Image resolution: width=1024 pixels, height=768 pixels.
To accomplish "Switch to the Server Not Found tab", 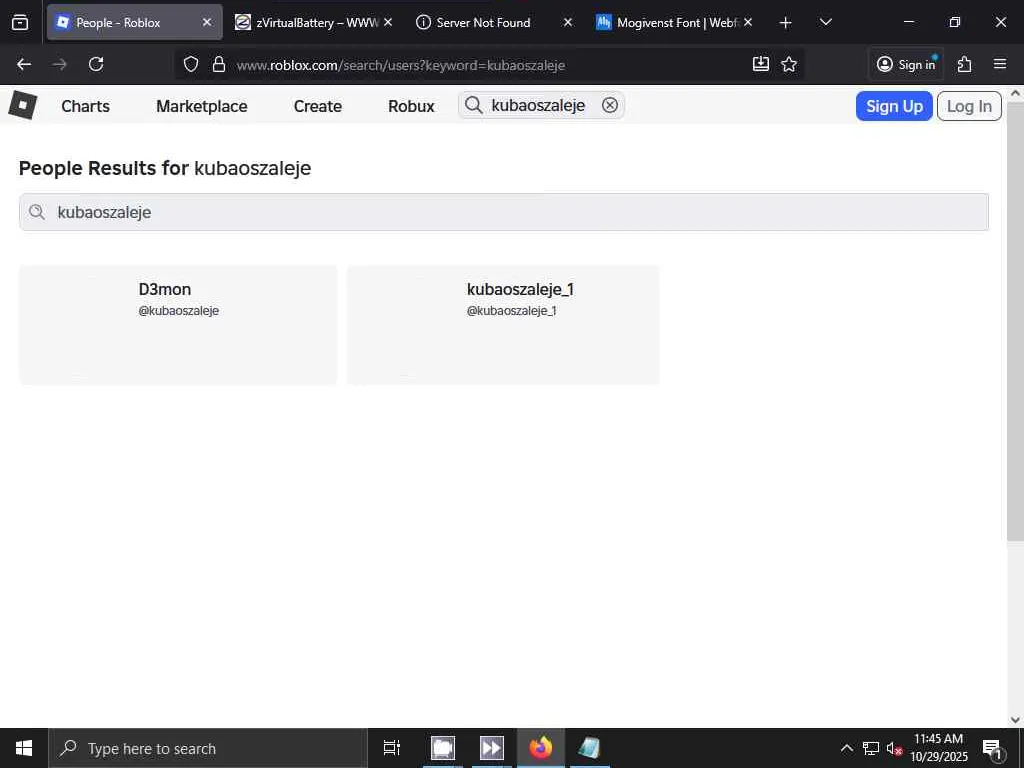I will point(494,22).
